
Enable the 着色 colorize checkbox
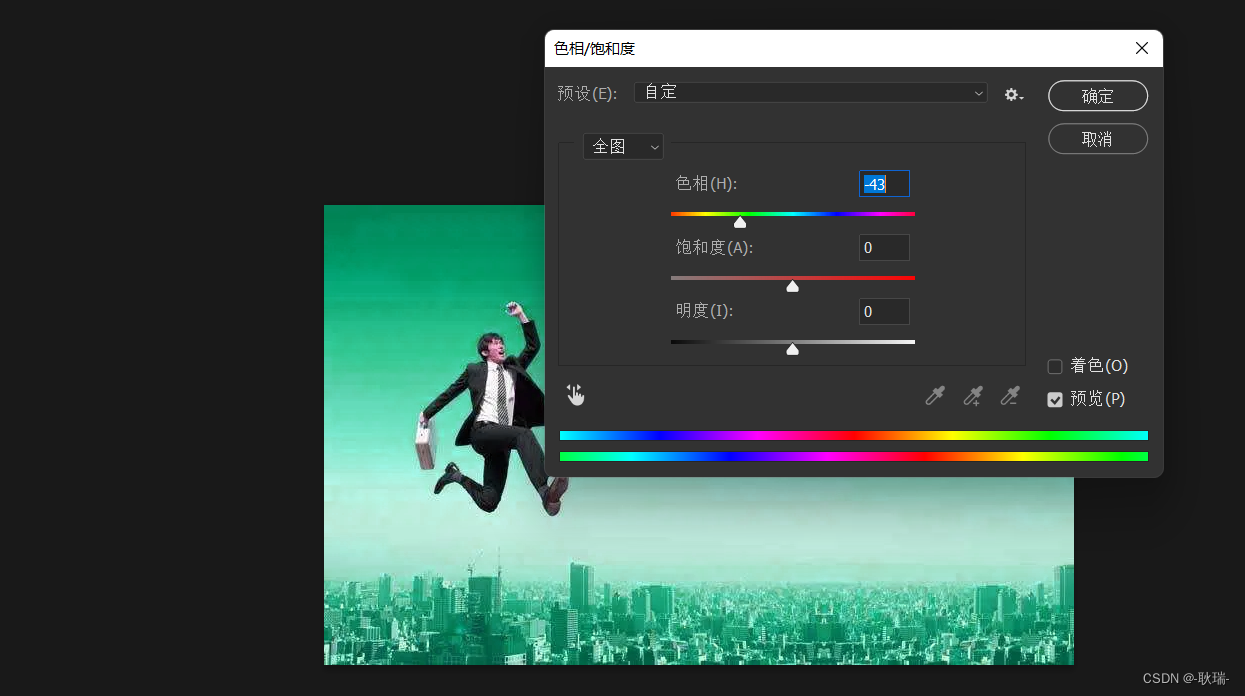coord(1055,366)
